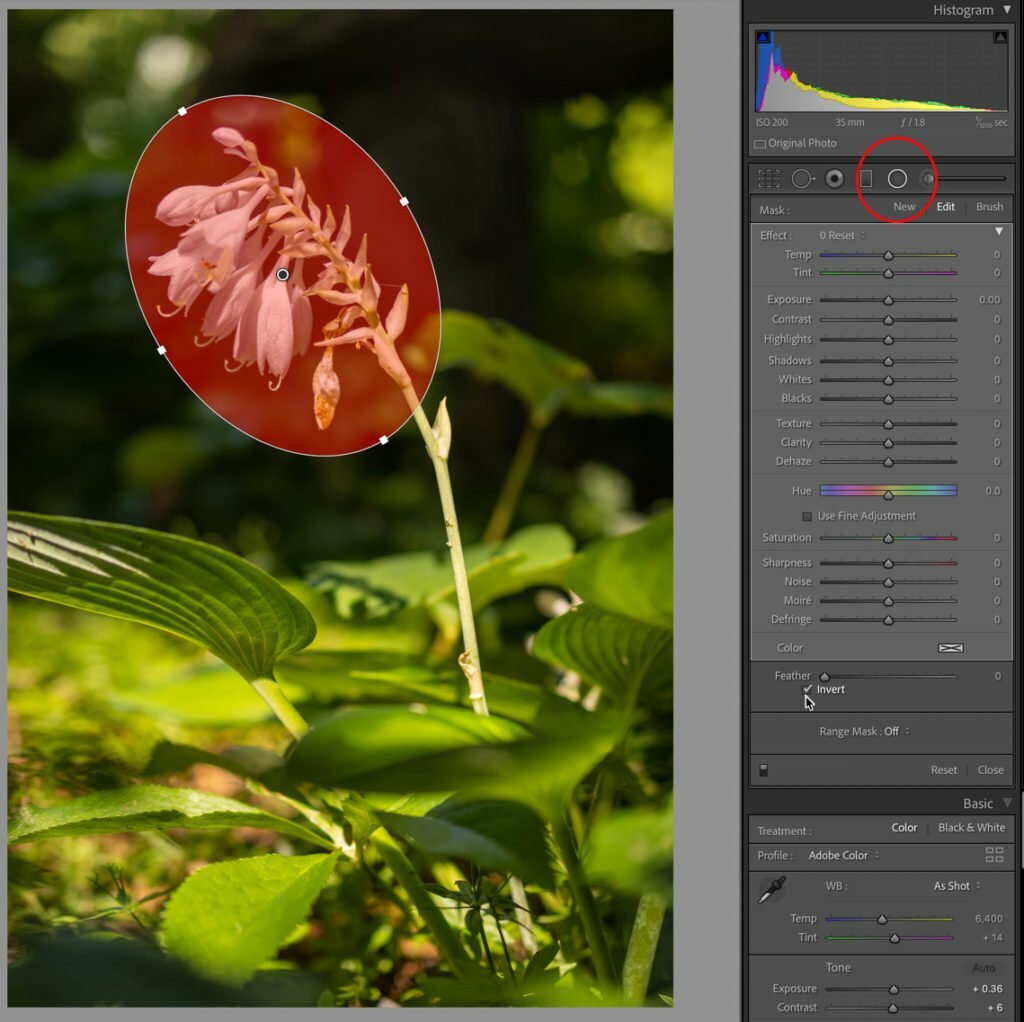Click the Moiré slider handle
1024x1022 pixels.
click(x=888, y=601)
